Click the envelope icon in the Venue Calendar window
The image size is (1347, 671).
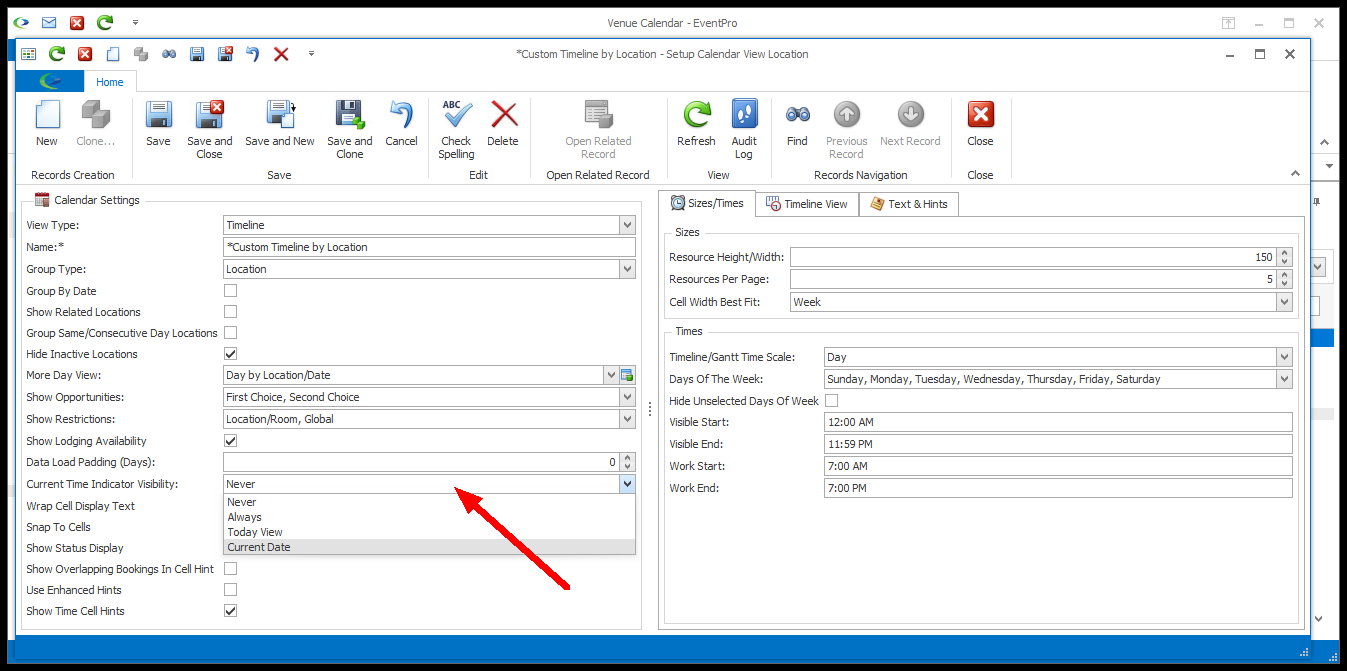click(x=49, y=23)
